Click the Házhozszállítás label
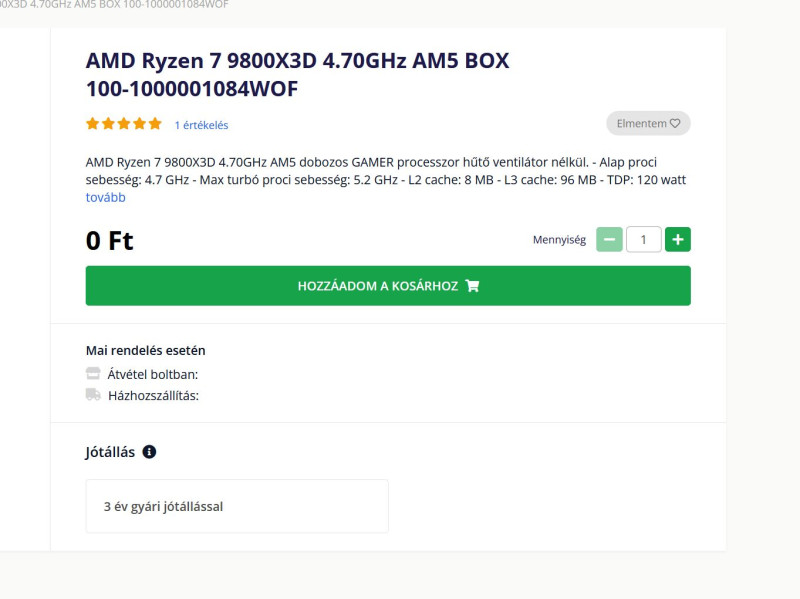This screenshot has width=800, height=599. pos(153,395)
